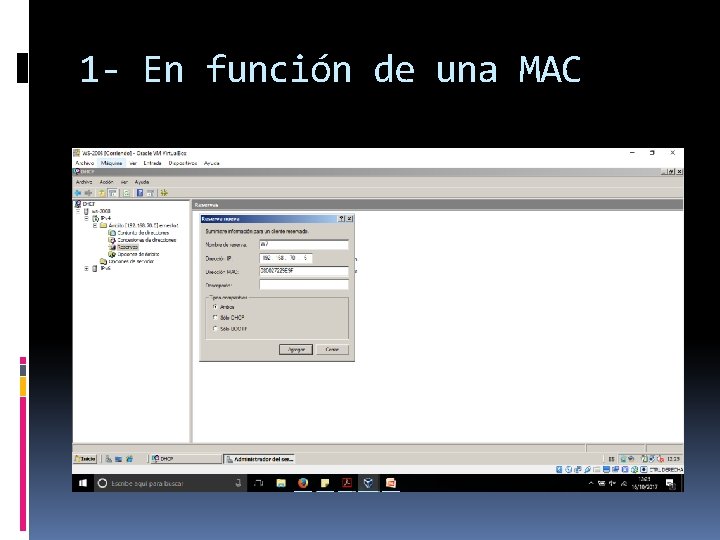Screen dimensions: 720x540
Task: Select the DHCP root tree node
Action: coord(89,204)
